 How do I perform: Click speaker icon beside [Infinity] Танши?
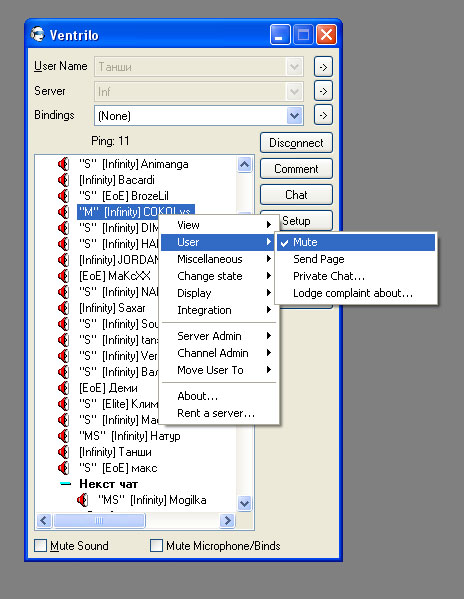63,452
